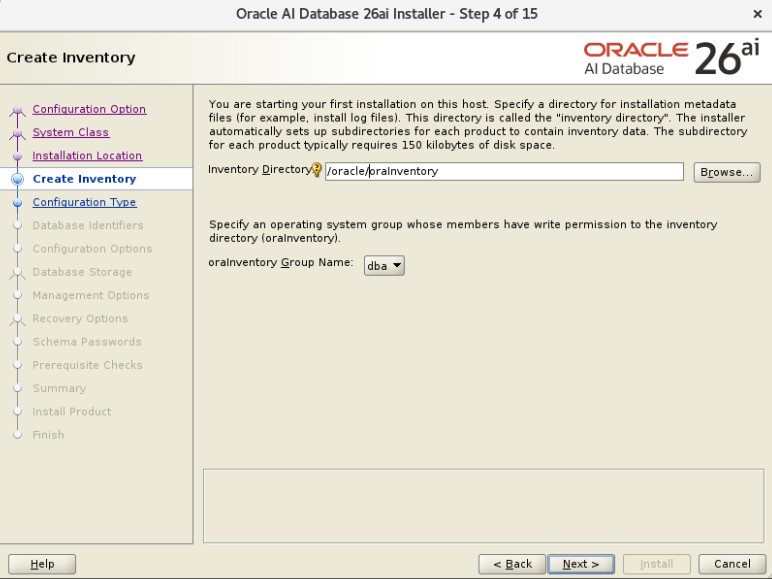Image resolution: width=772 pixels, height=579 pixels.
Task: Go to the Configuration Option step
Action: click(x=89, y=109)
